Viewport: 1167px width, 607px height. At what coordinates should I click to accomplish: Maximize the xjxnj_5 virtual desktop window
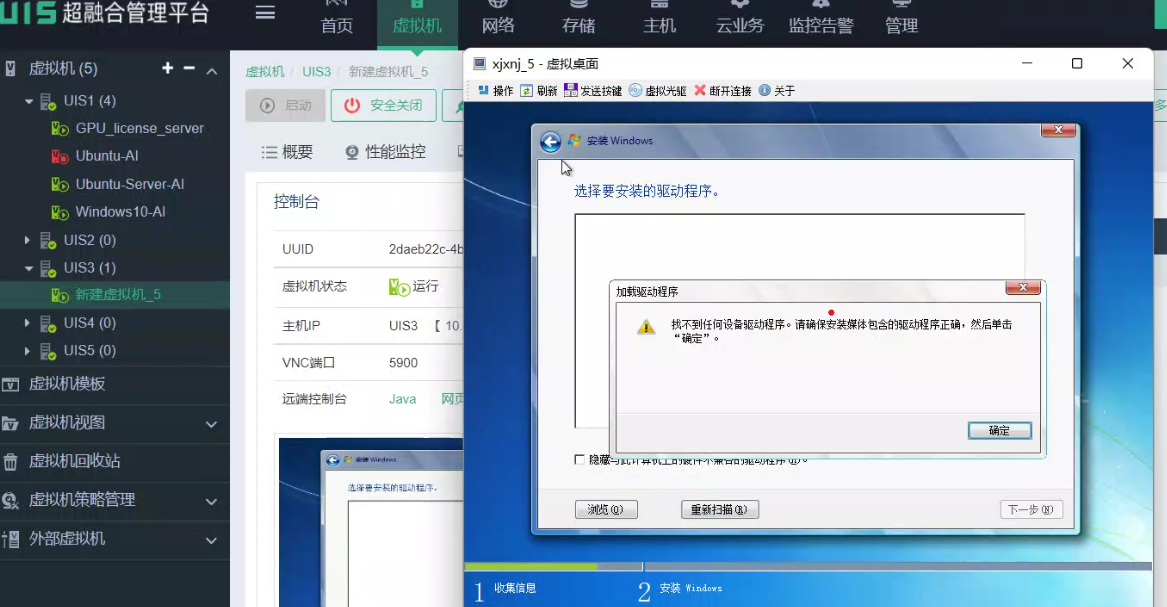pyautogui.click(x=1076, y=63)
